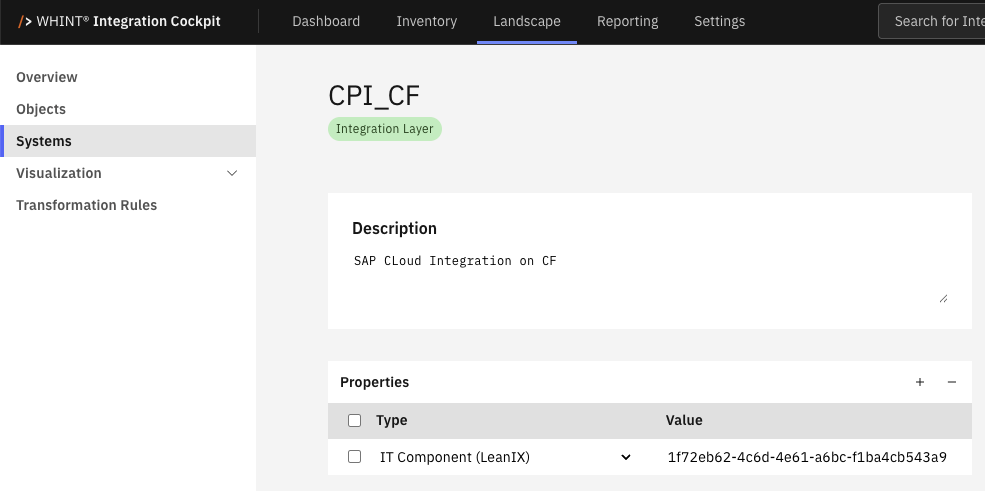
Task: Open the Settings tab
Action: (719, 21)
